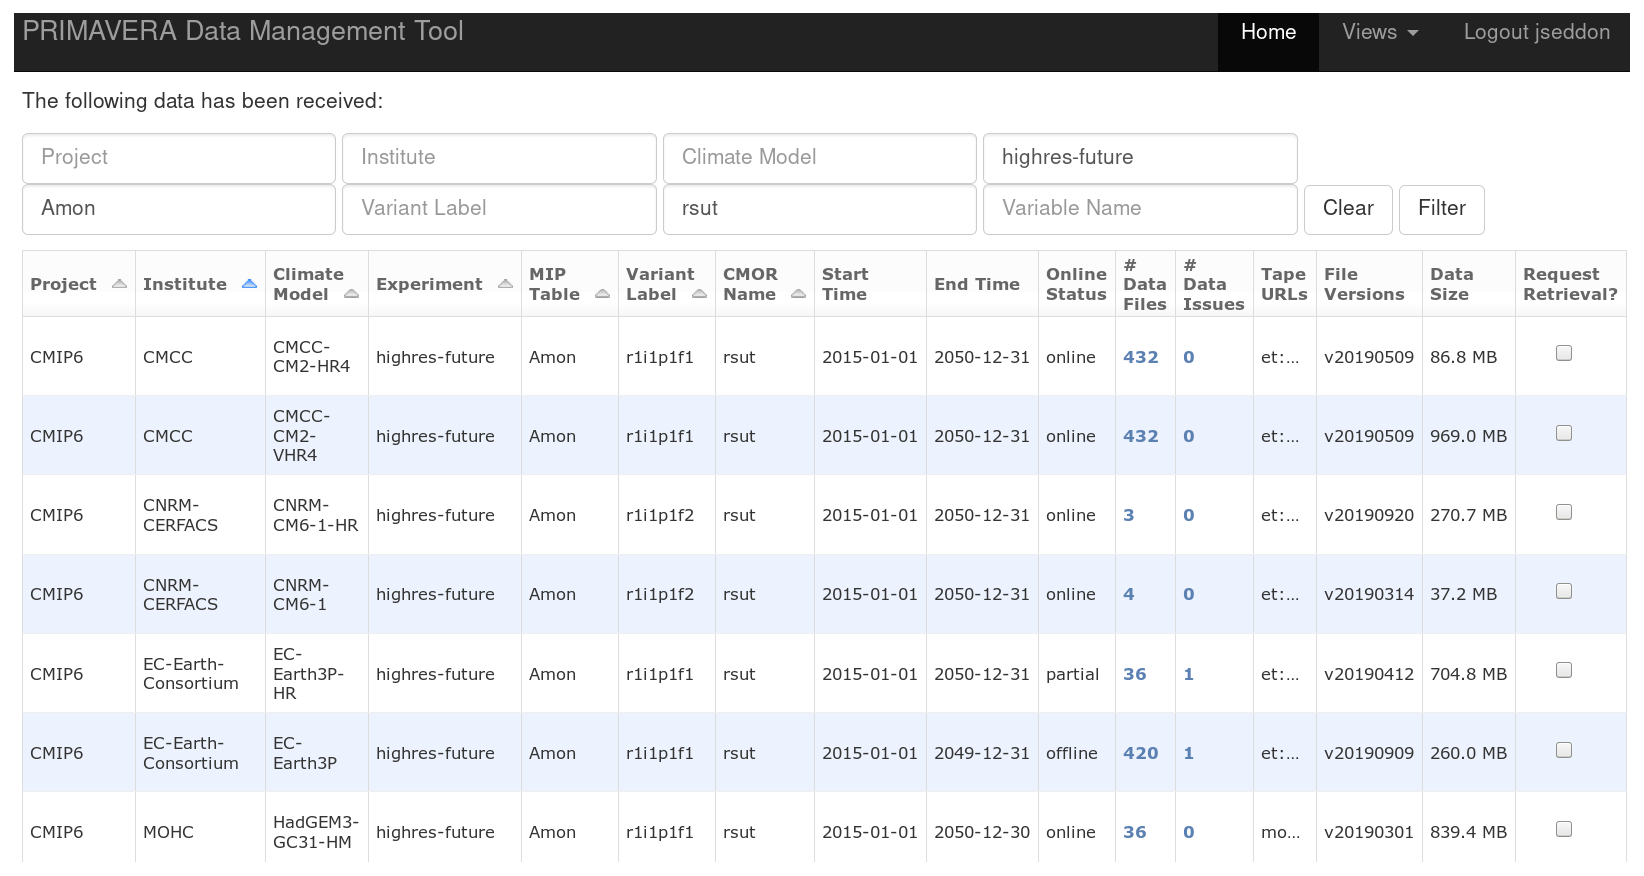
Task: Click the sort arrow in Project column
Action: (119, 284)
